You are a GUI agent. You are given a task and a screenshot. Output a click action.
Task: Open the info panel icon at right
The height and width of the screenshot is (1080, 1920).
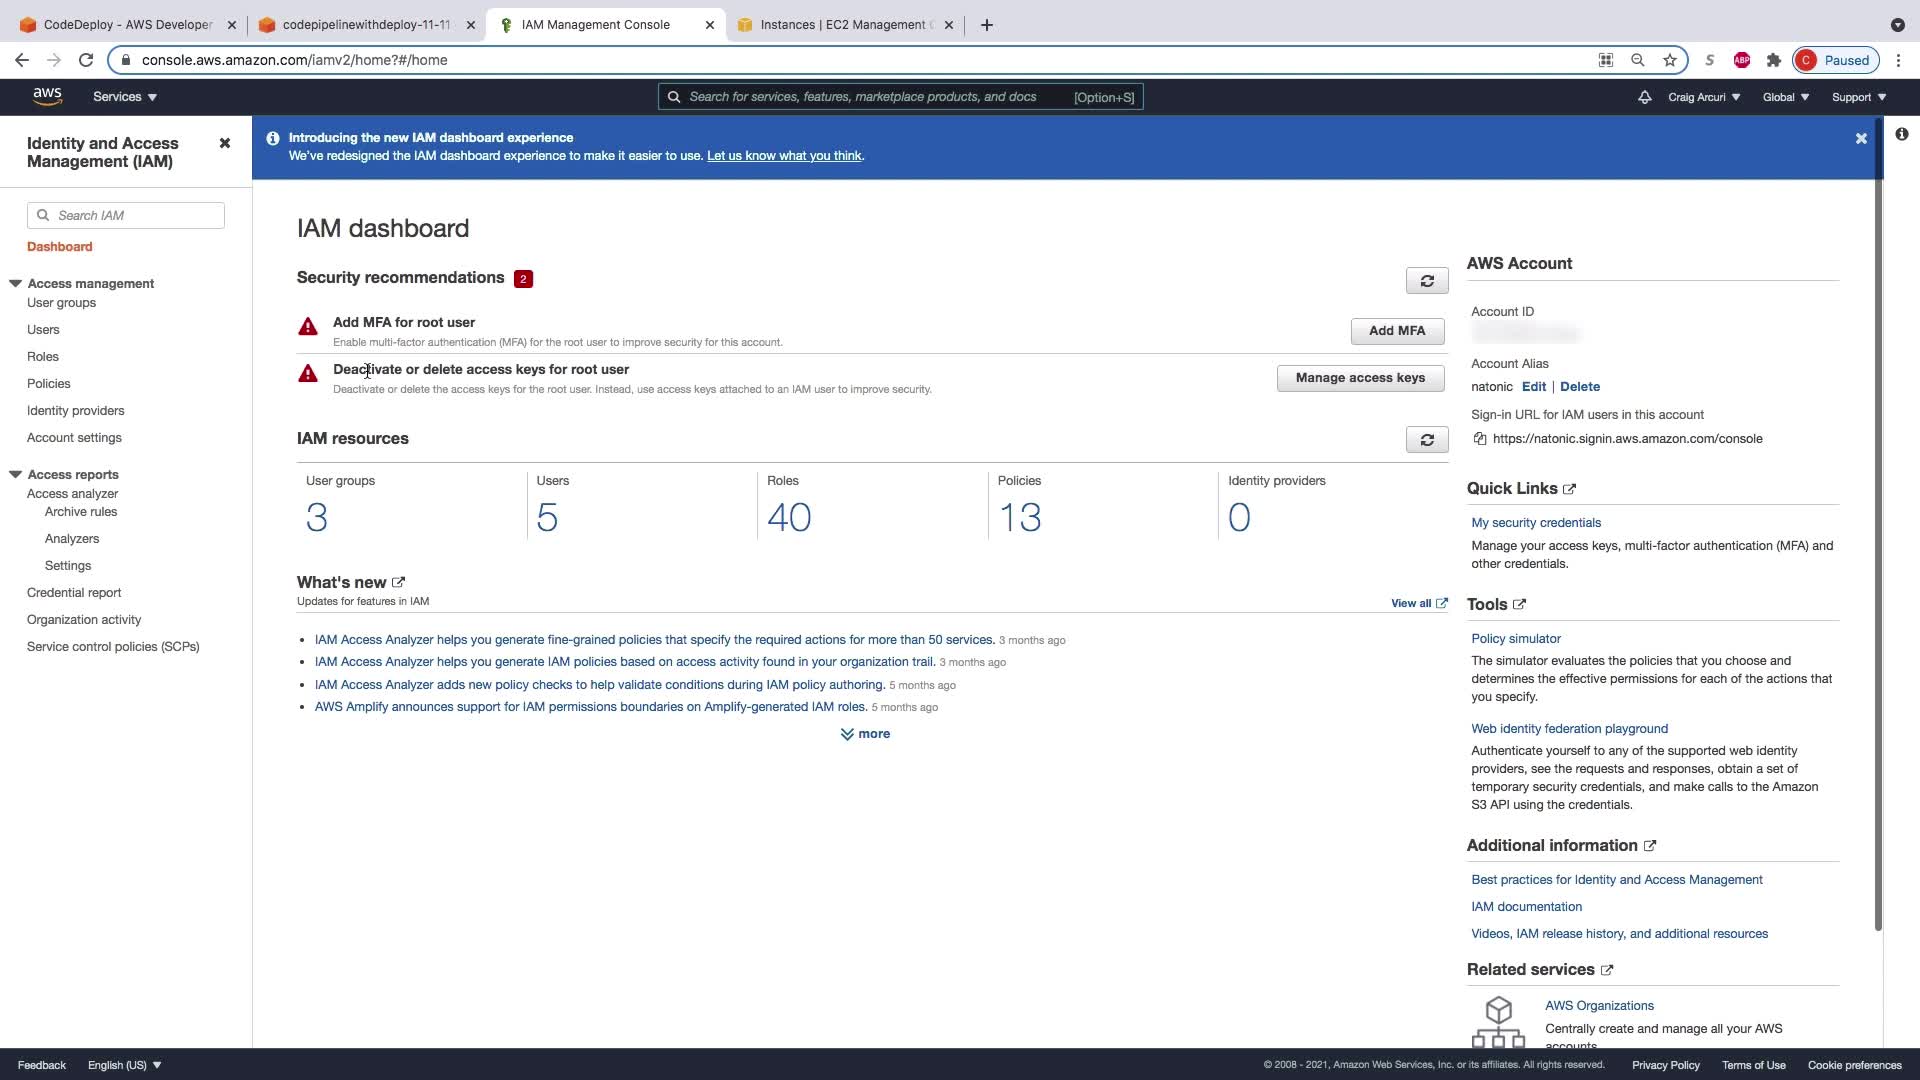pyautogui.click(x=1901, y=134)
